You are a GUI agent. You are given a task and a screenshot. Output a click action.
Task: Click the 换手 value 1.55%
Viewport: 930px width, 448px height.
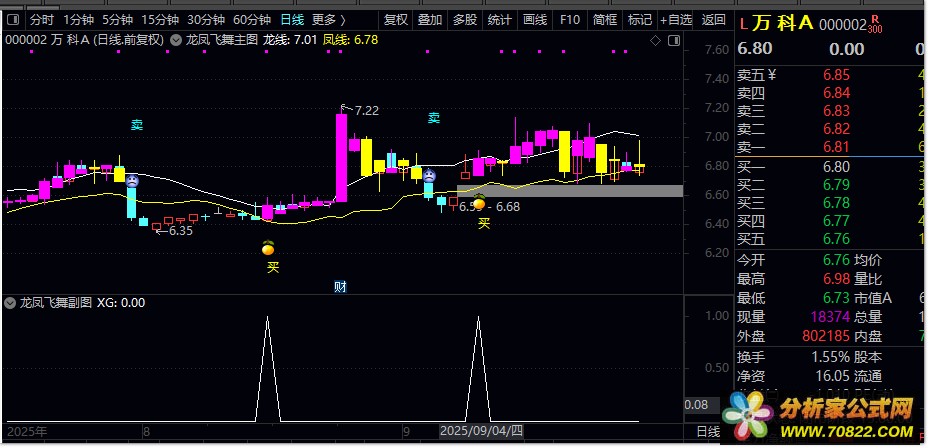(x=831, y=357)
